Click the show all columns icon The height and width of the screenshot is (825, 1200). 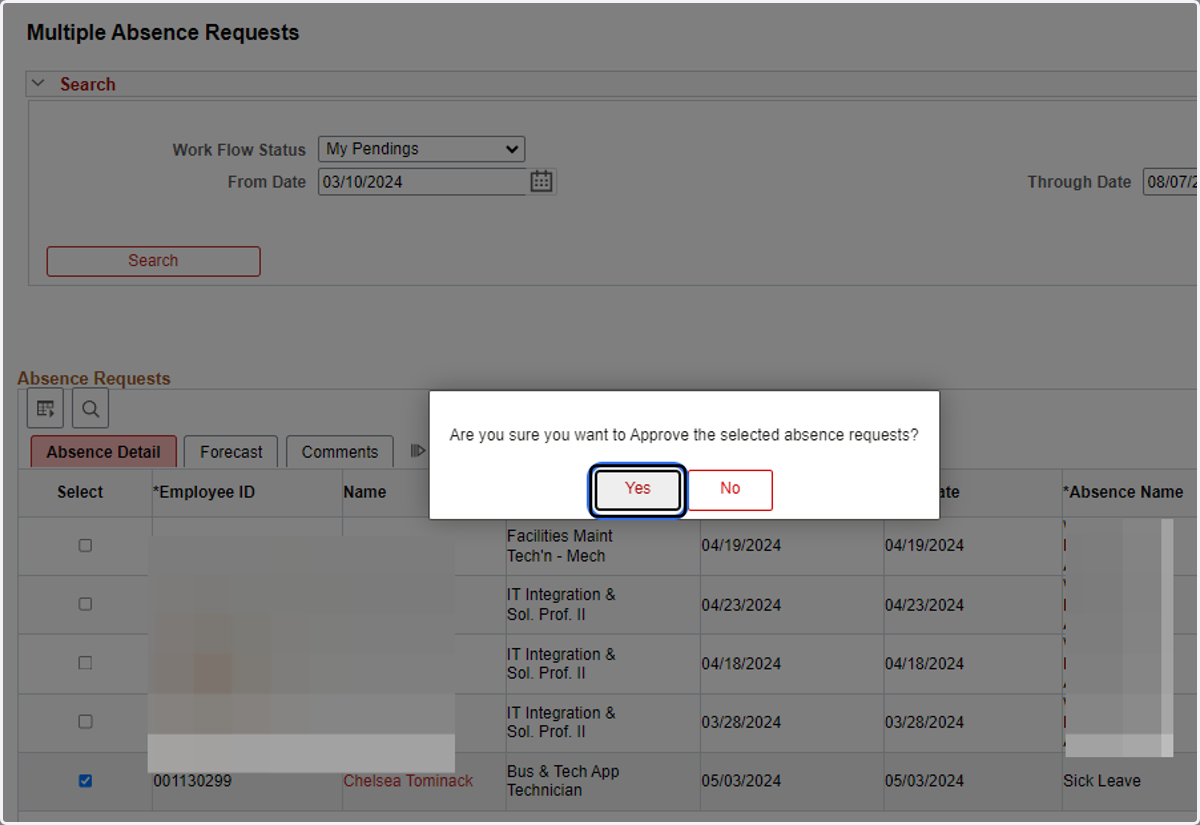tap(418, 451)
